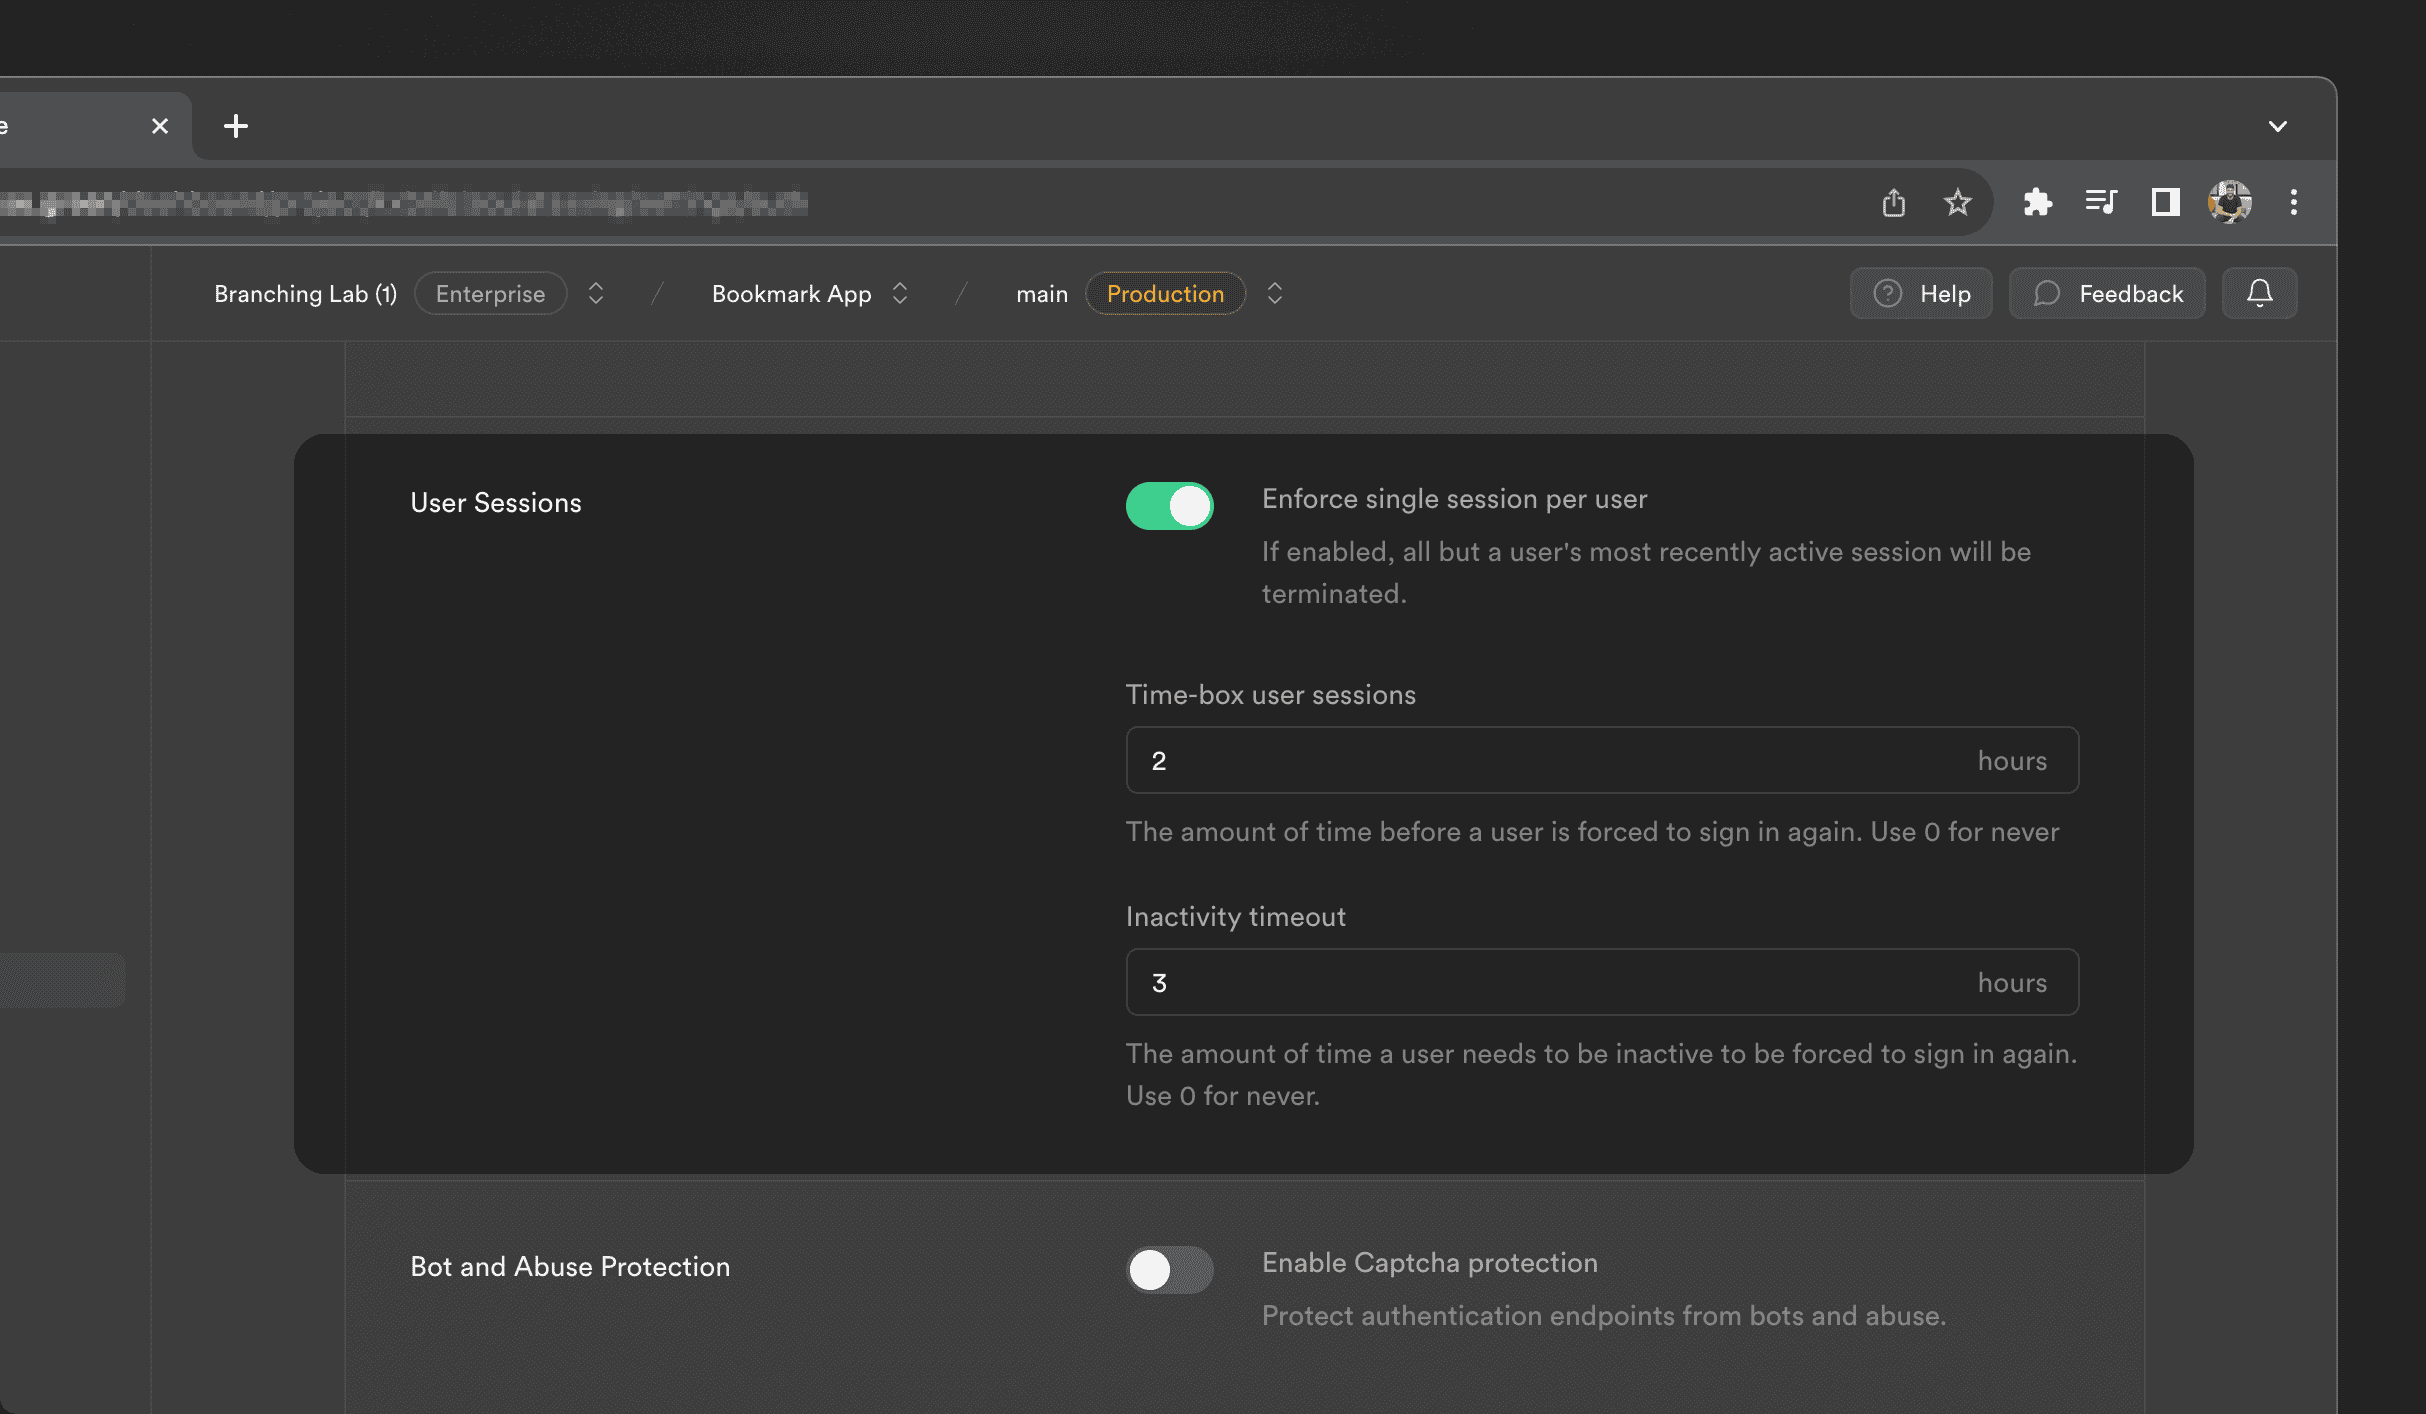Click the main branch label
The image size is (2426, 1414).
coord(1042,294)
